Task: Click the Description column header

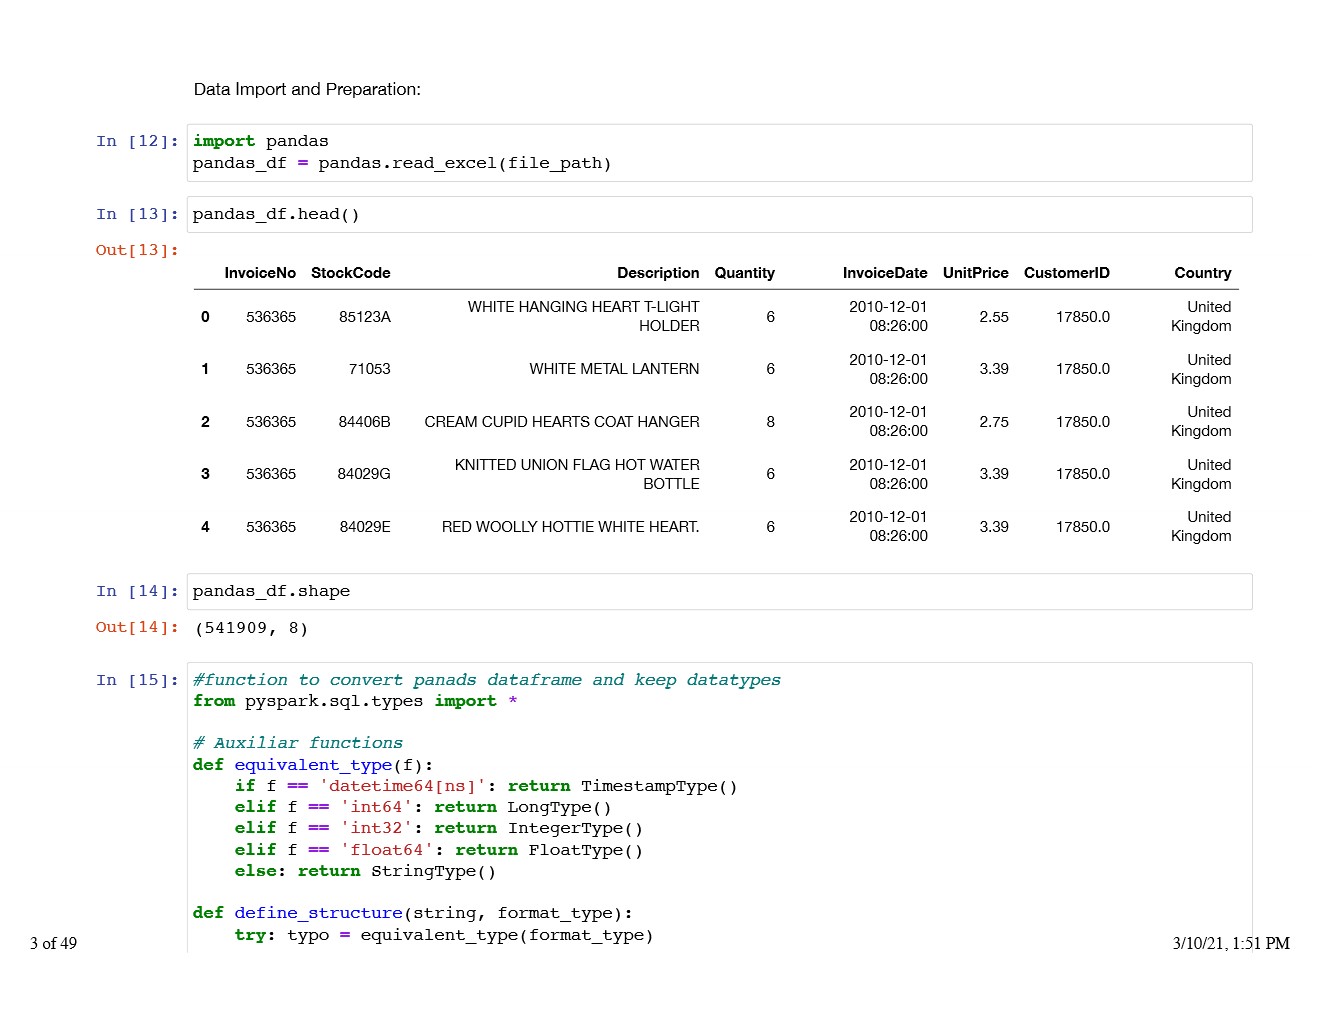Action: pos(658,273)
